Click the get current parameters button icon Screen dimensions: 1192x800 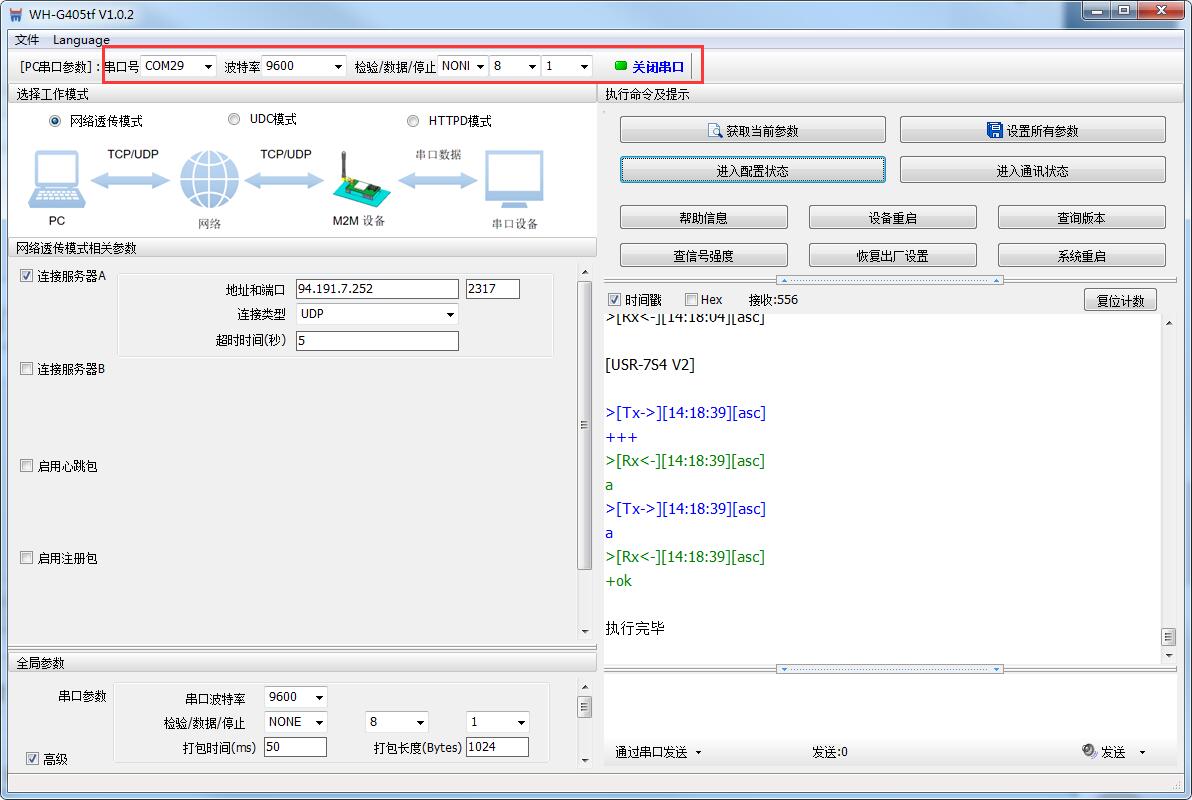(715, 131)
